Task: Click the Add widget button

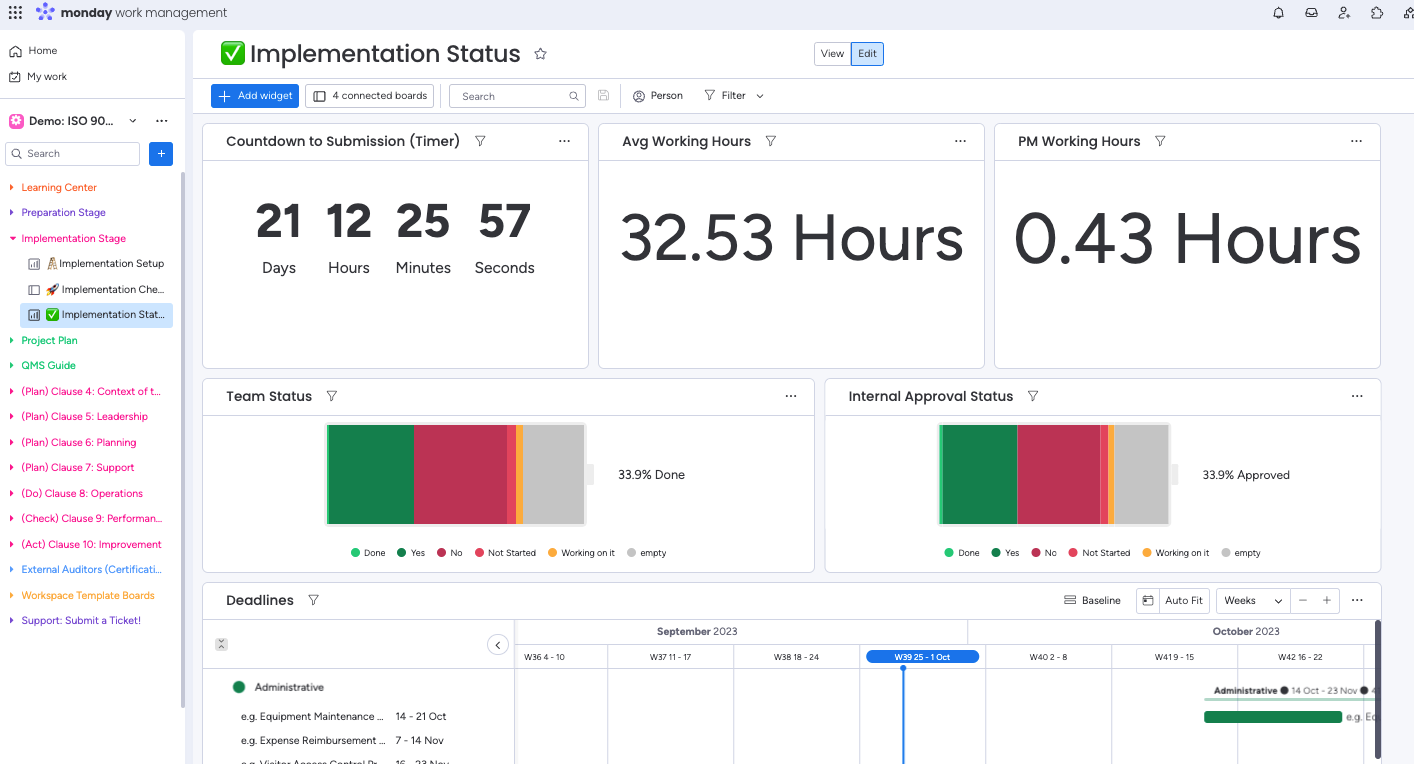Action: pyautogui.click(x=255, y=96)
